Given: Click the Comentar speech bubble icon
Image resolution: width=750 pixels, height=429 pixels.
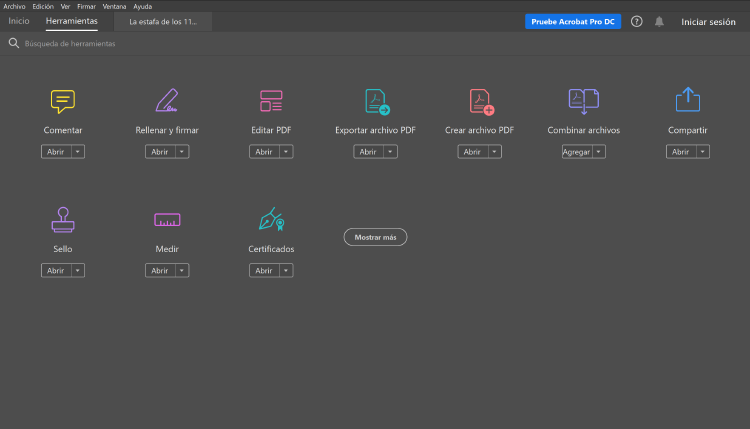Looking at the screenshot, I should coord(63,101).
